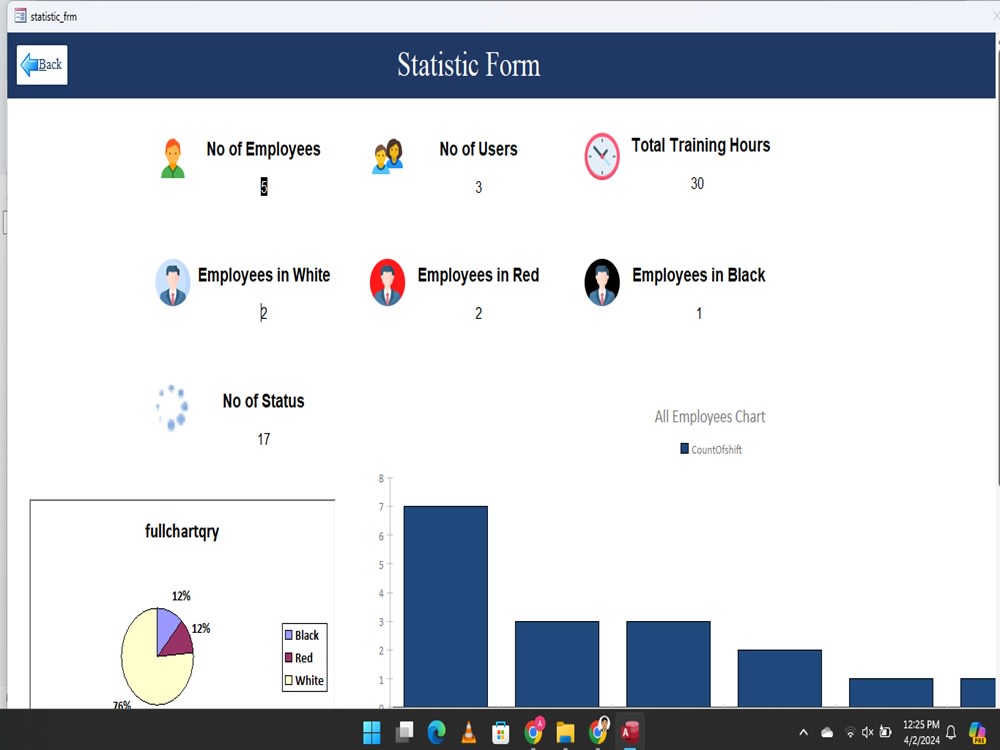Open the Windows Start menu

(372, 733)
